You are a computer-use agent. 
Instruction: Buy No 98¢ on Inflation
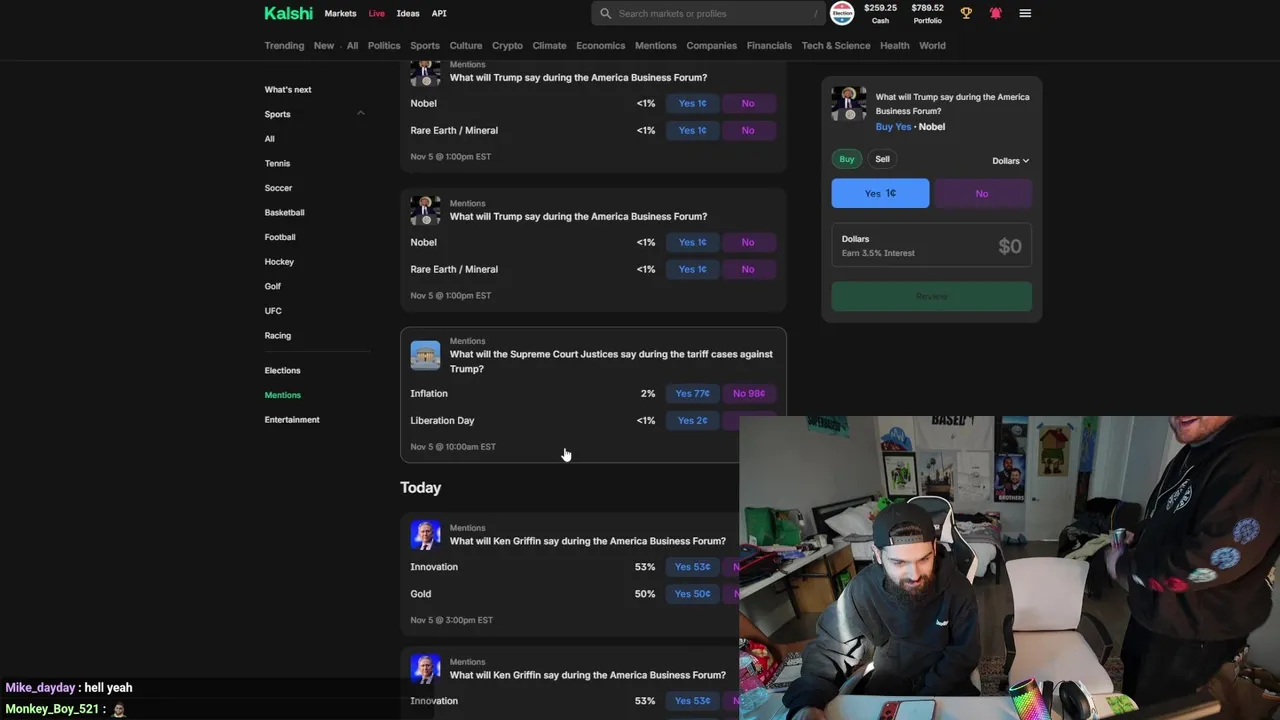(749, 393)
